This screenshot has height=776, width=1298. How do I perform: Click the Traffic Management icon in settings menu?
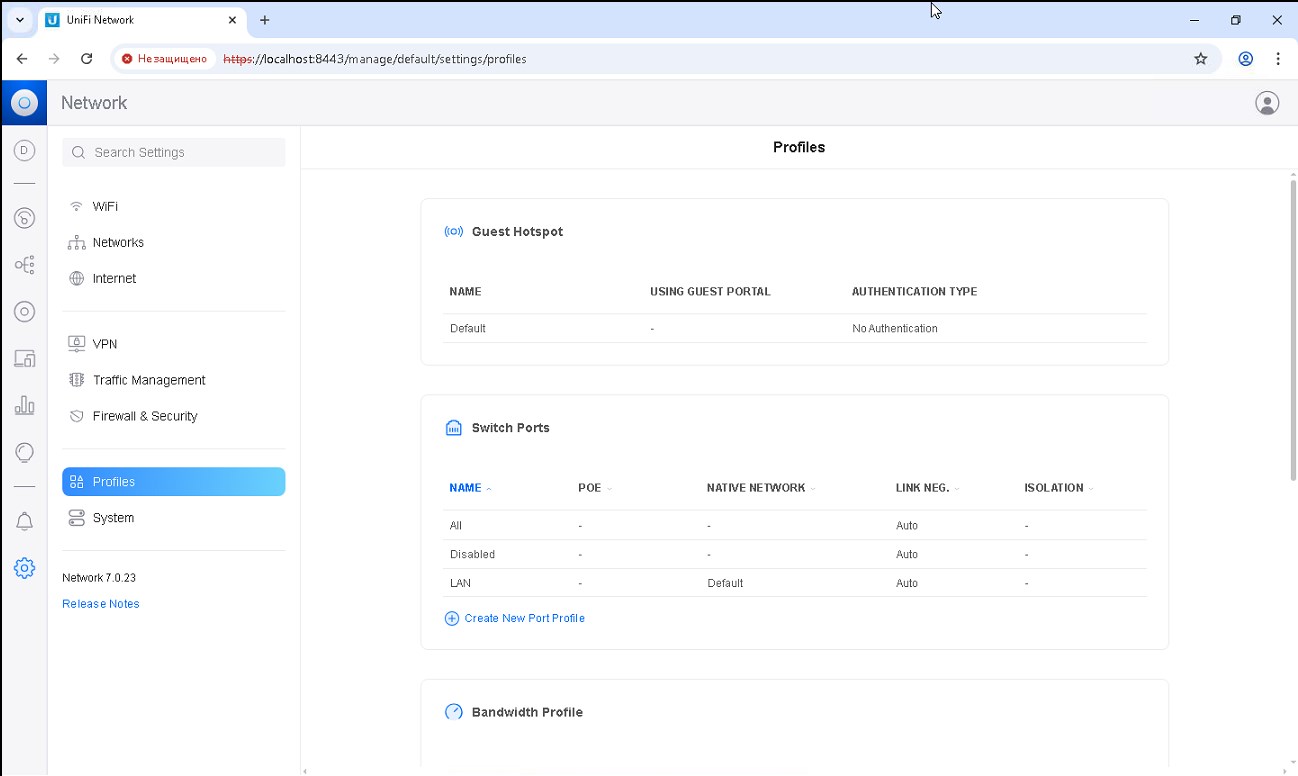pos(76,380)
